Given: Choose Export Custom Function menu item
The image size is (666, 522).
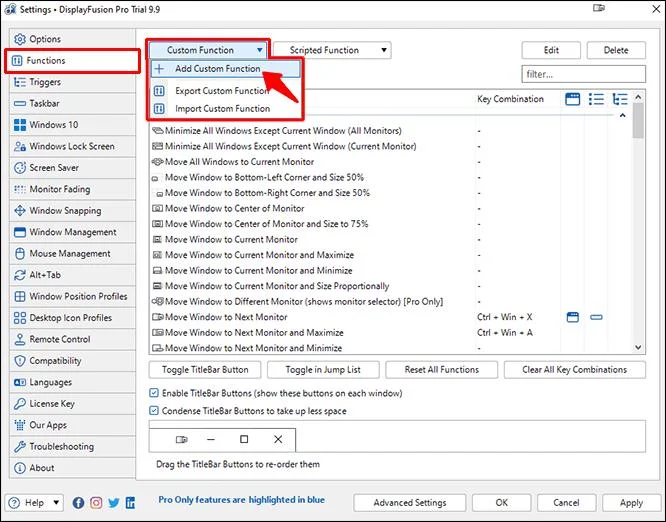Looking at the screenshot, I should coord(225,91).
